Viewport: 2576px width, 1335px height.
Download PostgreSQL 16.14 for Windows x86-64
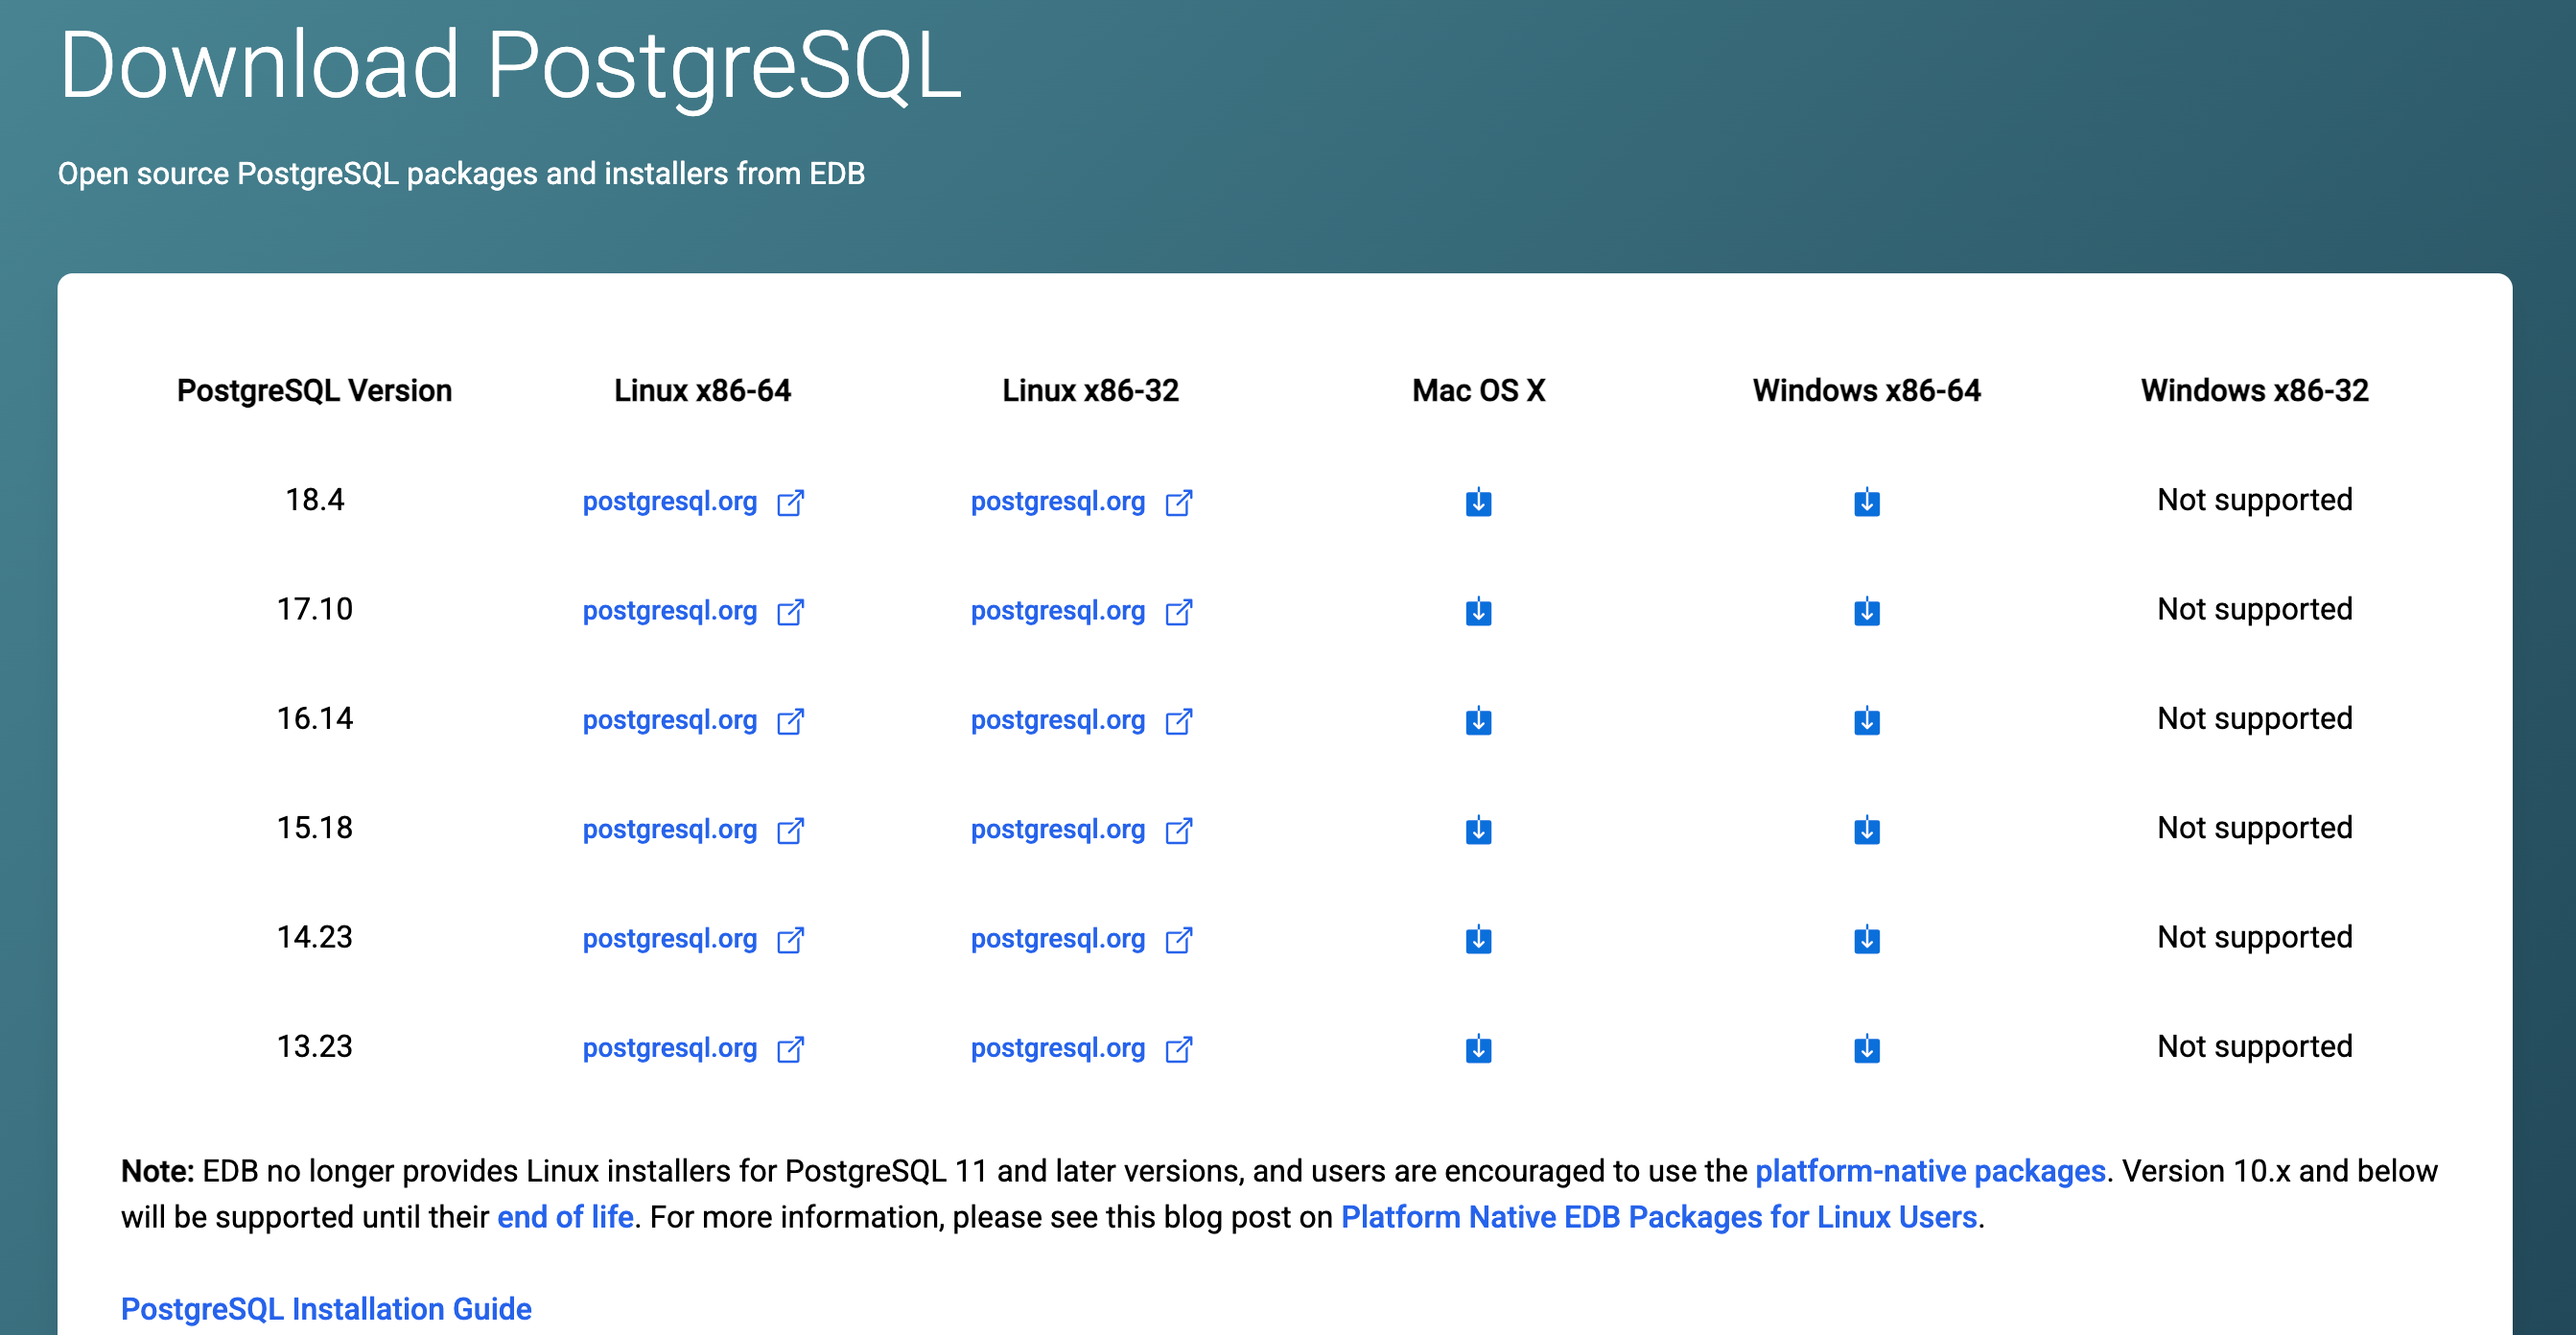tap(1866, 720)
